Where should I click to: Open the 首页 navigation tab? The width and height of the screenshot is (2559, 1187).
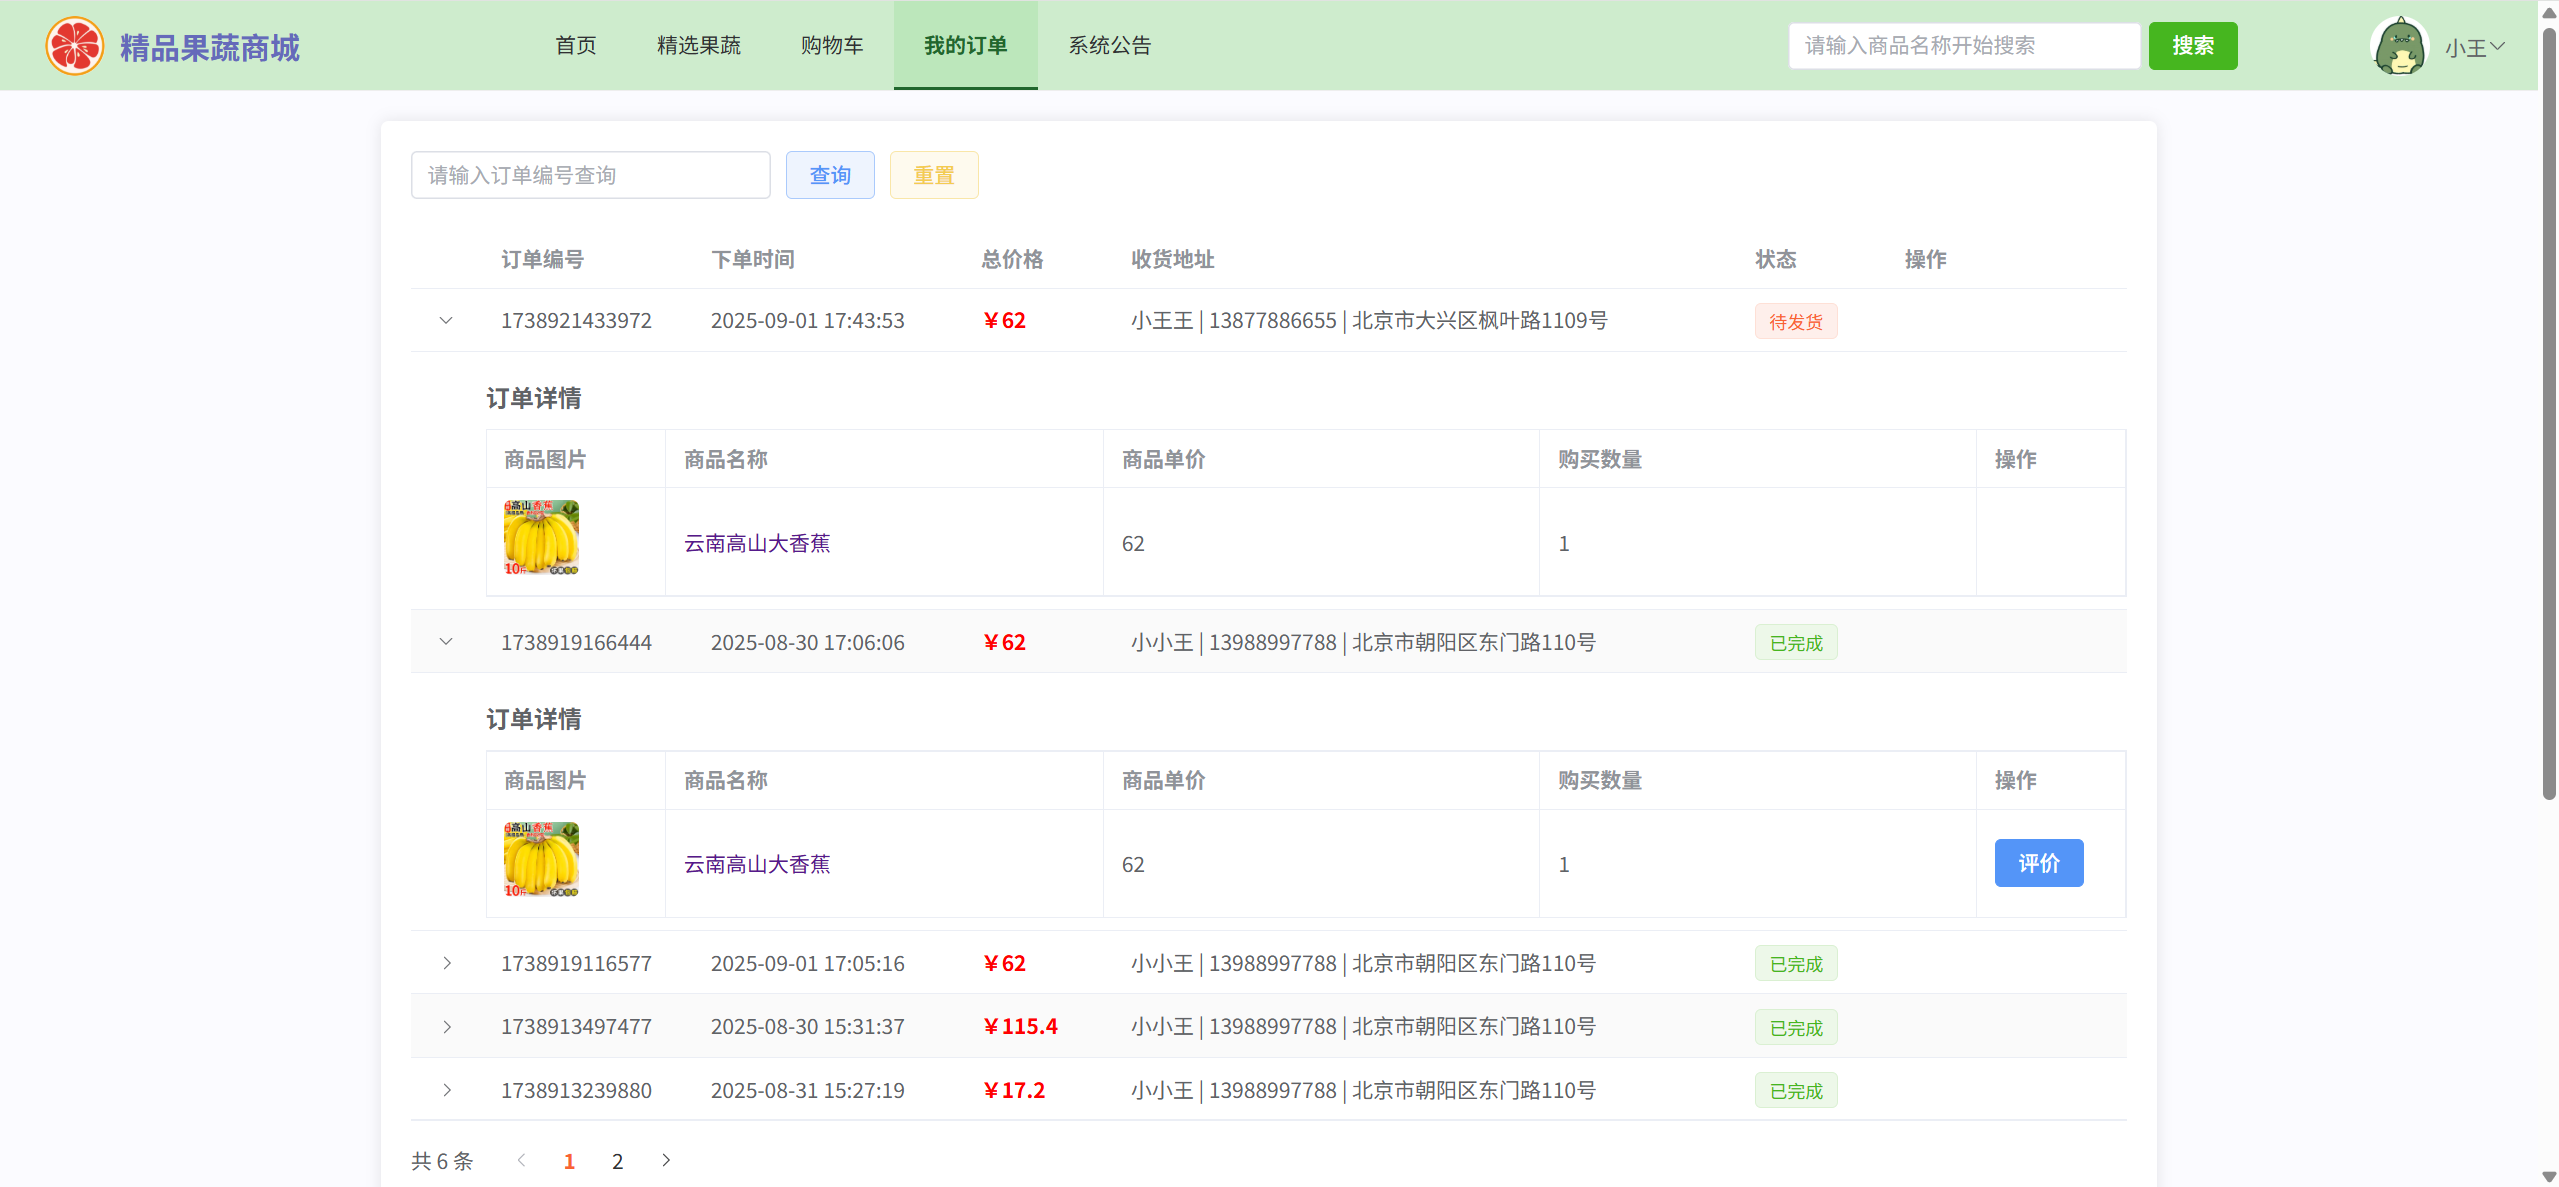coord(575,46)
